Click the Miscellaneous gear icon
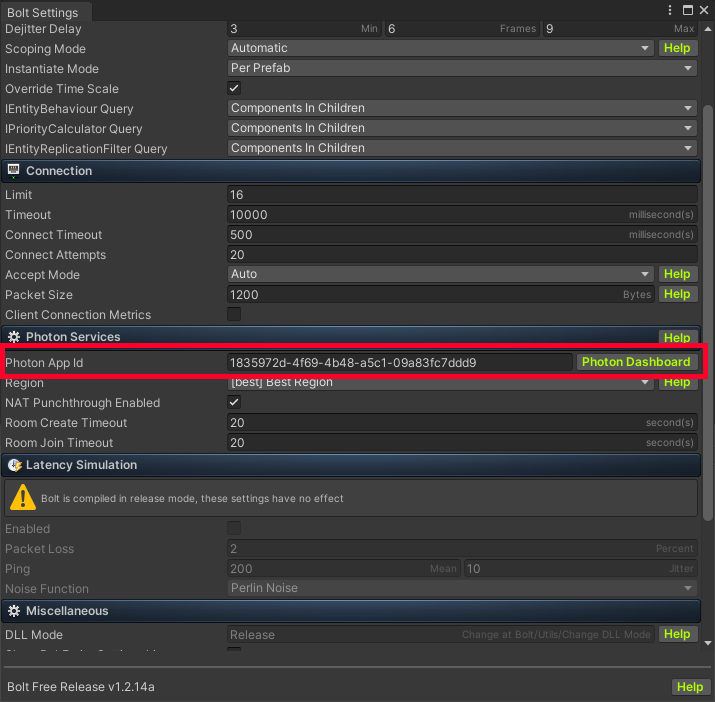Screen dimensions: 715x702 (x=14, y=611)
